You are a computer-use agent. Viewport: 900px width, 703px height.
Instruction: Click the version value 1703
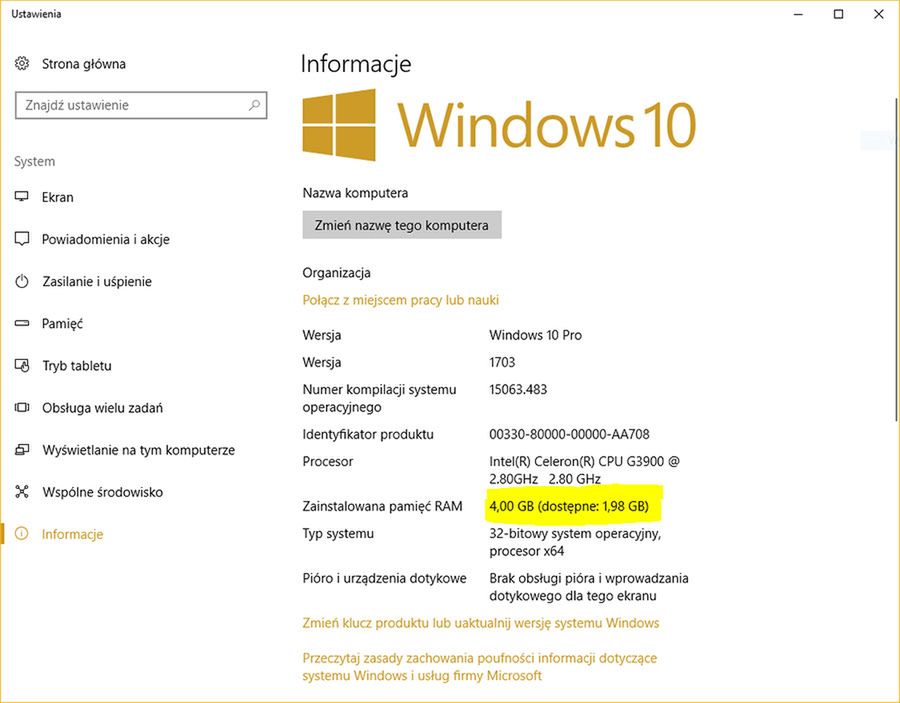pos(502,362)
